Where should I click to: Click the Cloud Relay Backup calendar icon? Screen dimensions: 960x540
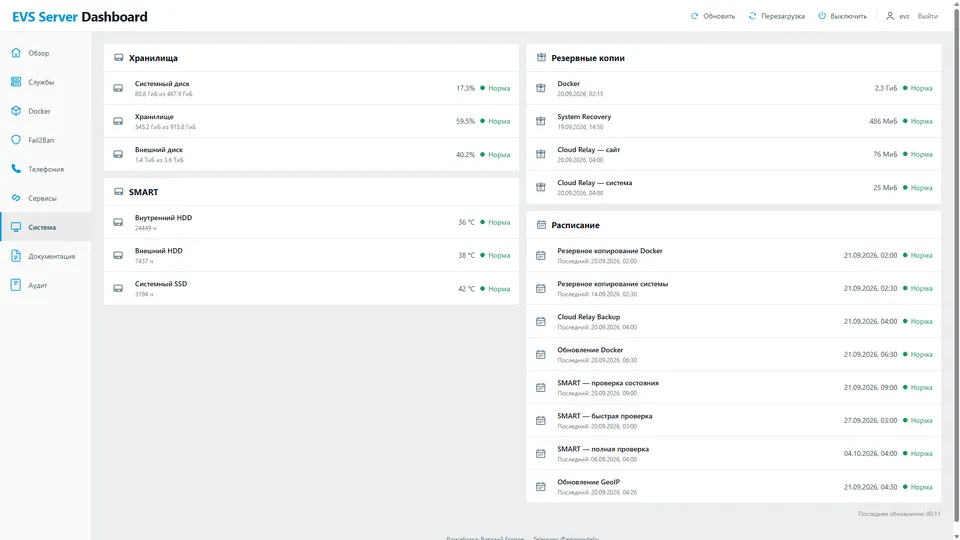[x=541, y=321]
